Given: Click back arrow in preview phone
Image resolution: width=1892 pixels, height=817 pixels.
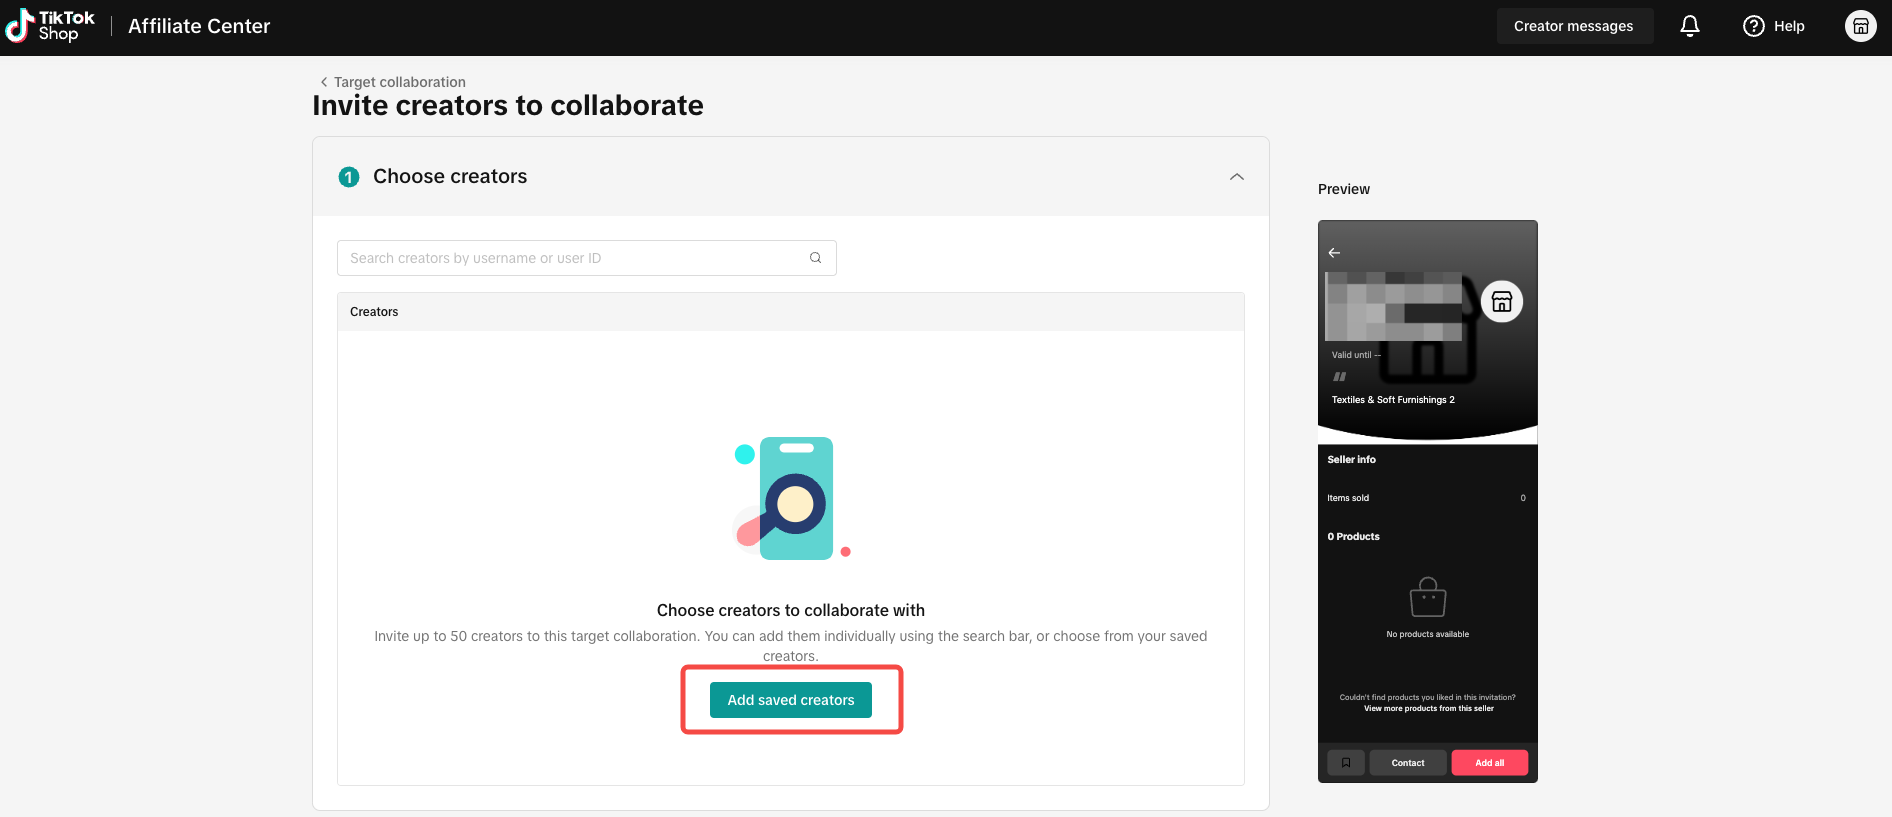Looking at the screenshot, I should coord(1334,253).
